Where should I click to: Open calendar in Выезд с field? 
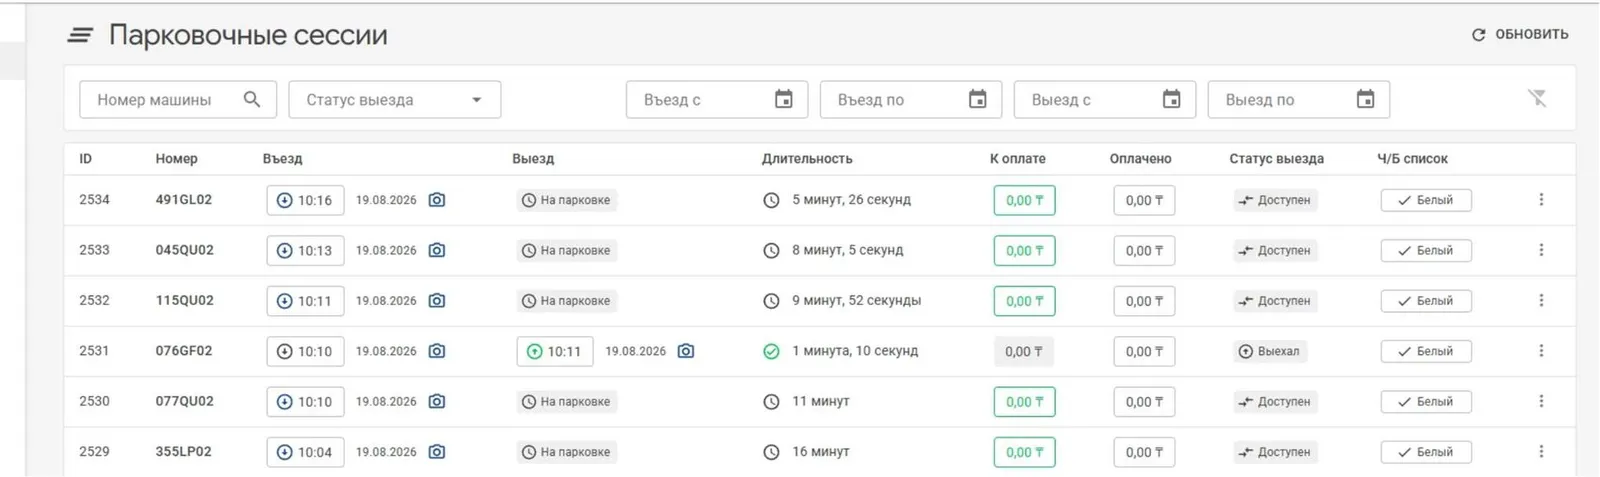click(1172, 99)
